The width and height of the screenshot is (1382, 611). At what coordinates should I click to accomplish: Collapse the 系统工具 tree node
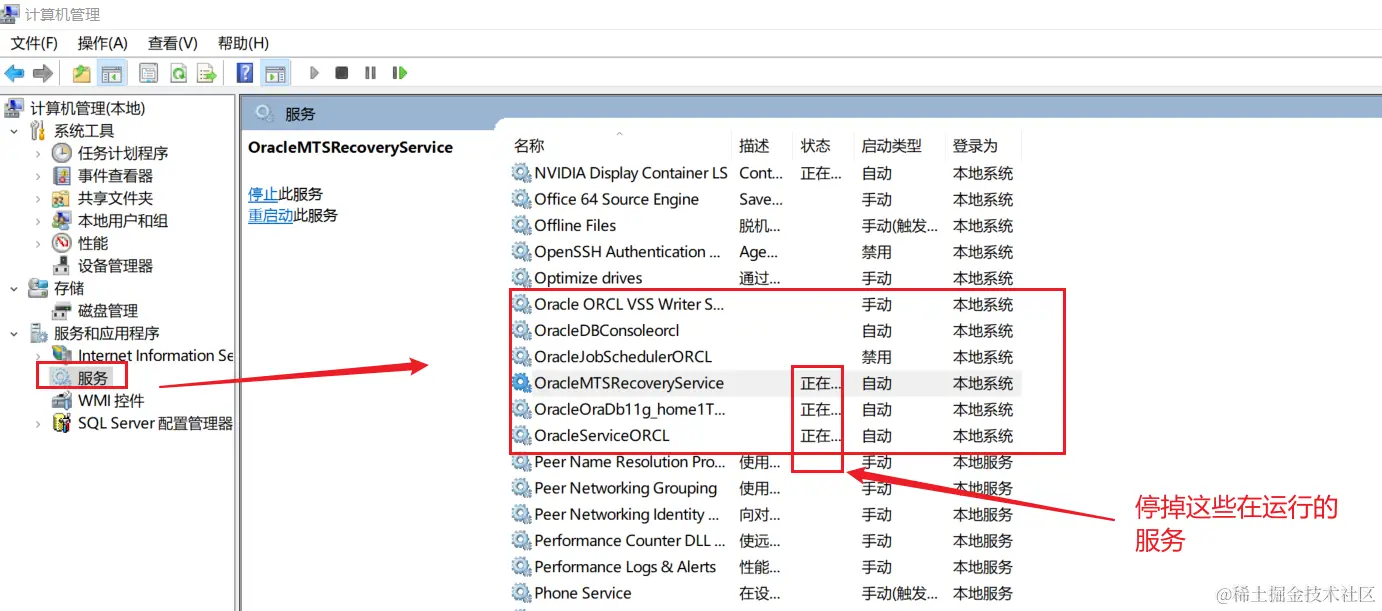[14, 131]
